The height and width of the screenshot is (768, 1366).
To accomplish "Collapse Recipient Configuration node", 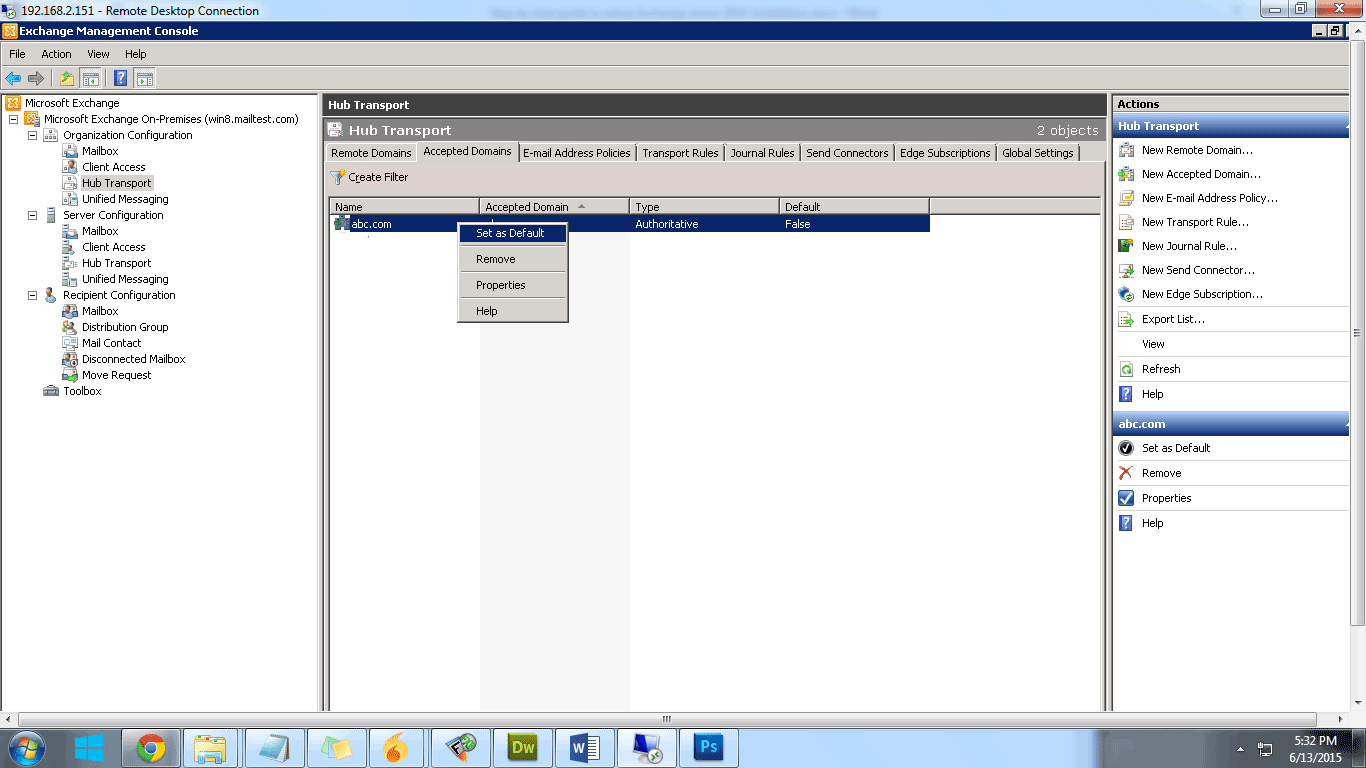I will (x=32, y=295).
